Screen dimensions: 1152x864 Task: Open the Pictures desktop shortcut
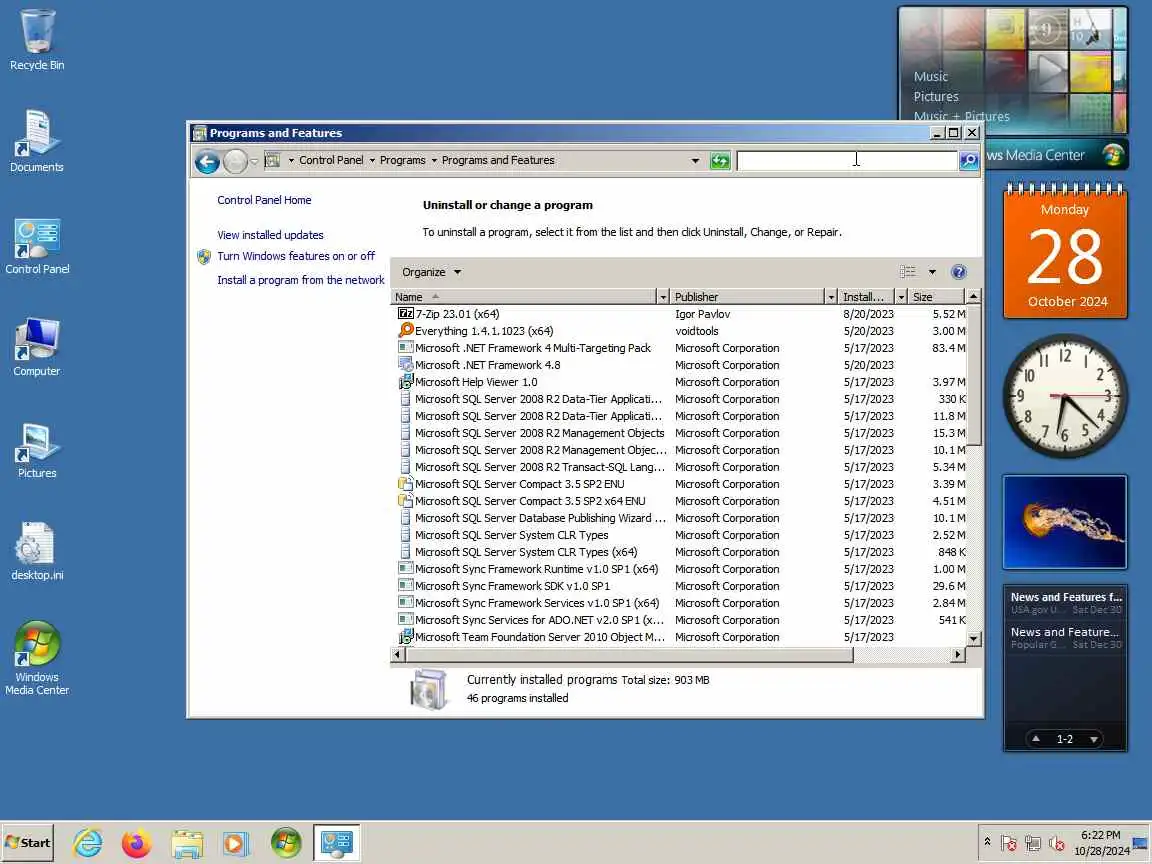(x=37, y=450)
